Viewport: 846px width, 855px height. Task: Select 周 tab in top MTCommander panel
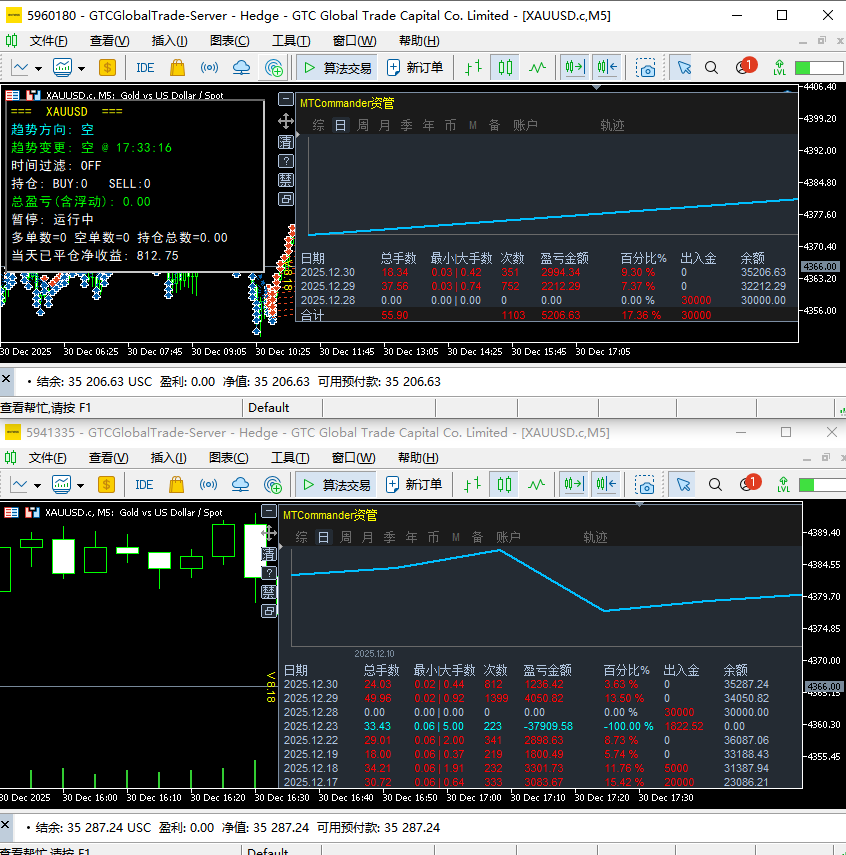pyautogui.click(x=363, y=125)
